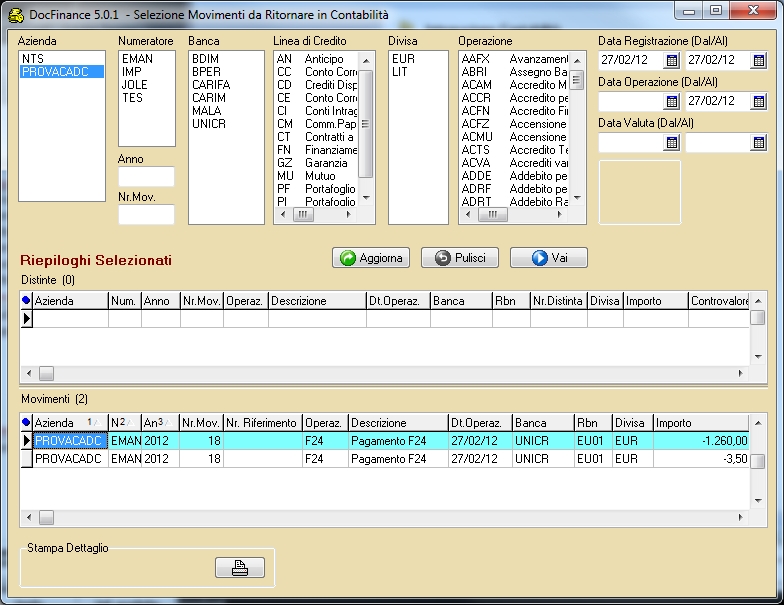The image size is (784, 605).
Task: Open calendar for Data Valuta start date
Action: 671,143
